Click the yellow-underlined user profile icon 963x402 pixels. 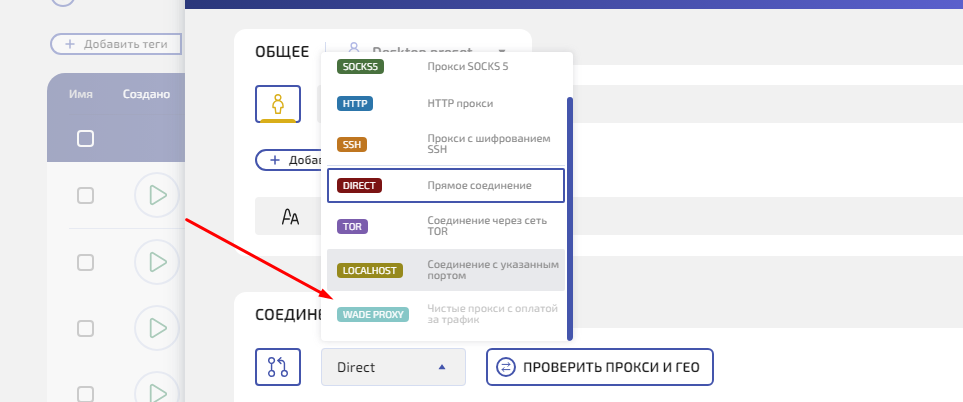(x=278, y=104)
